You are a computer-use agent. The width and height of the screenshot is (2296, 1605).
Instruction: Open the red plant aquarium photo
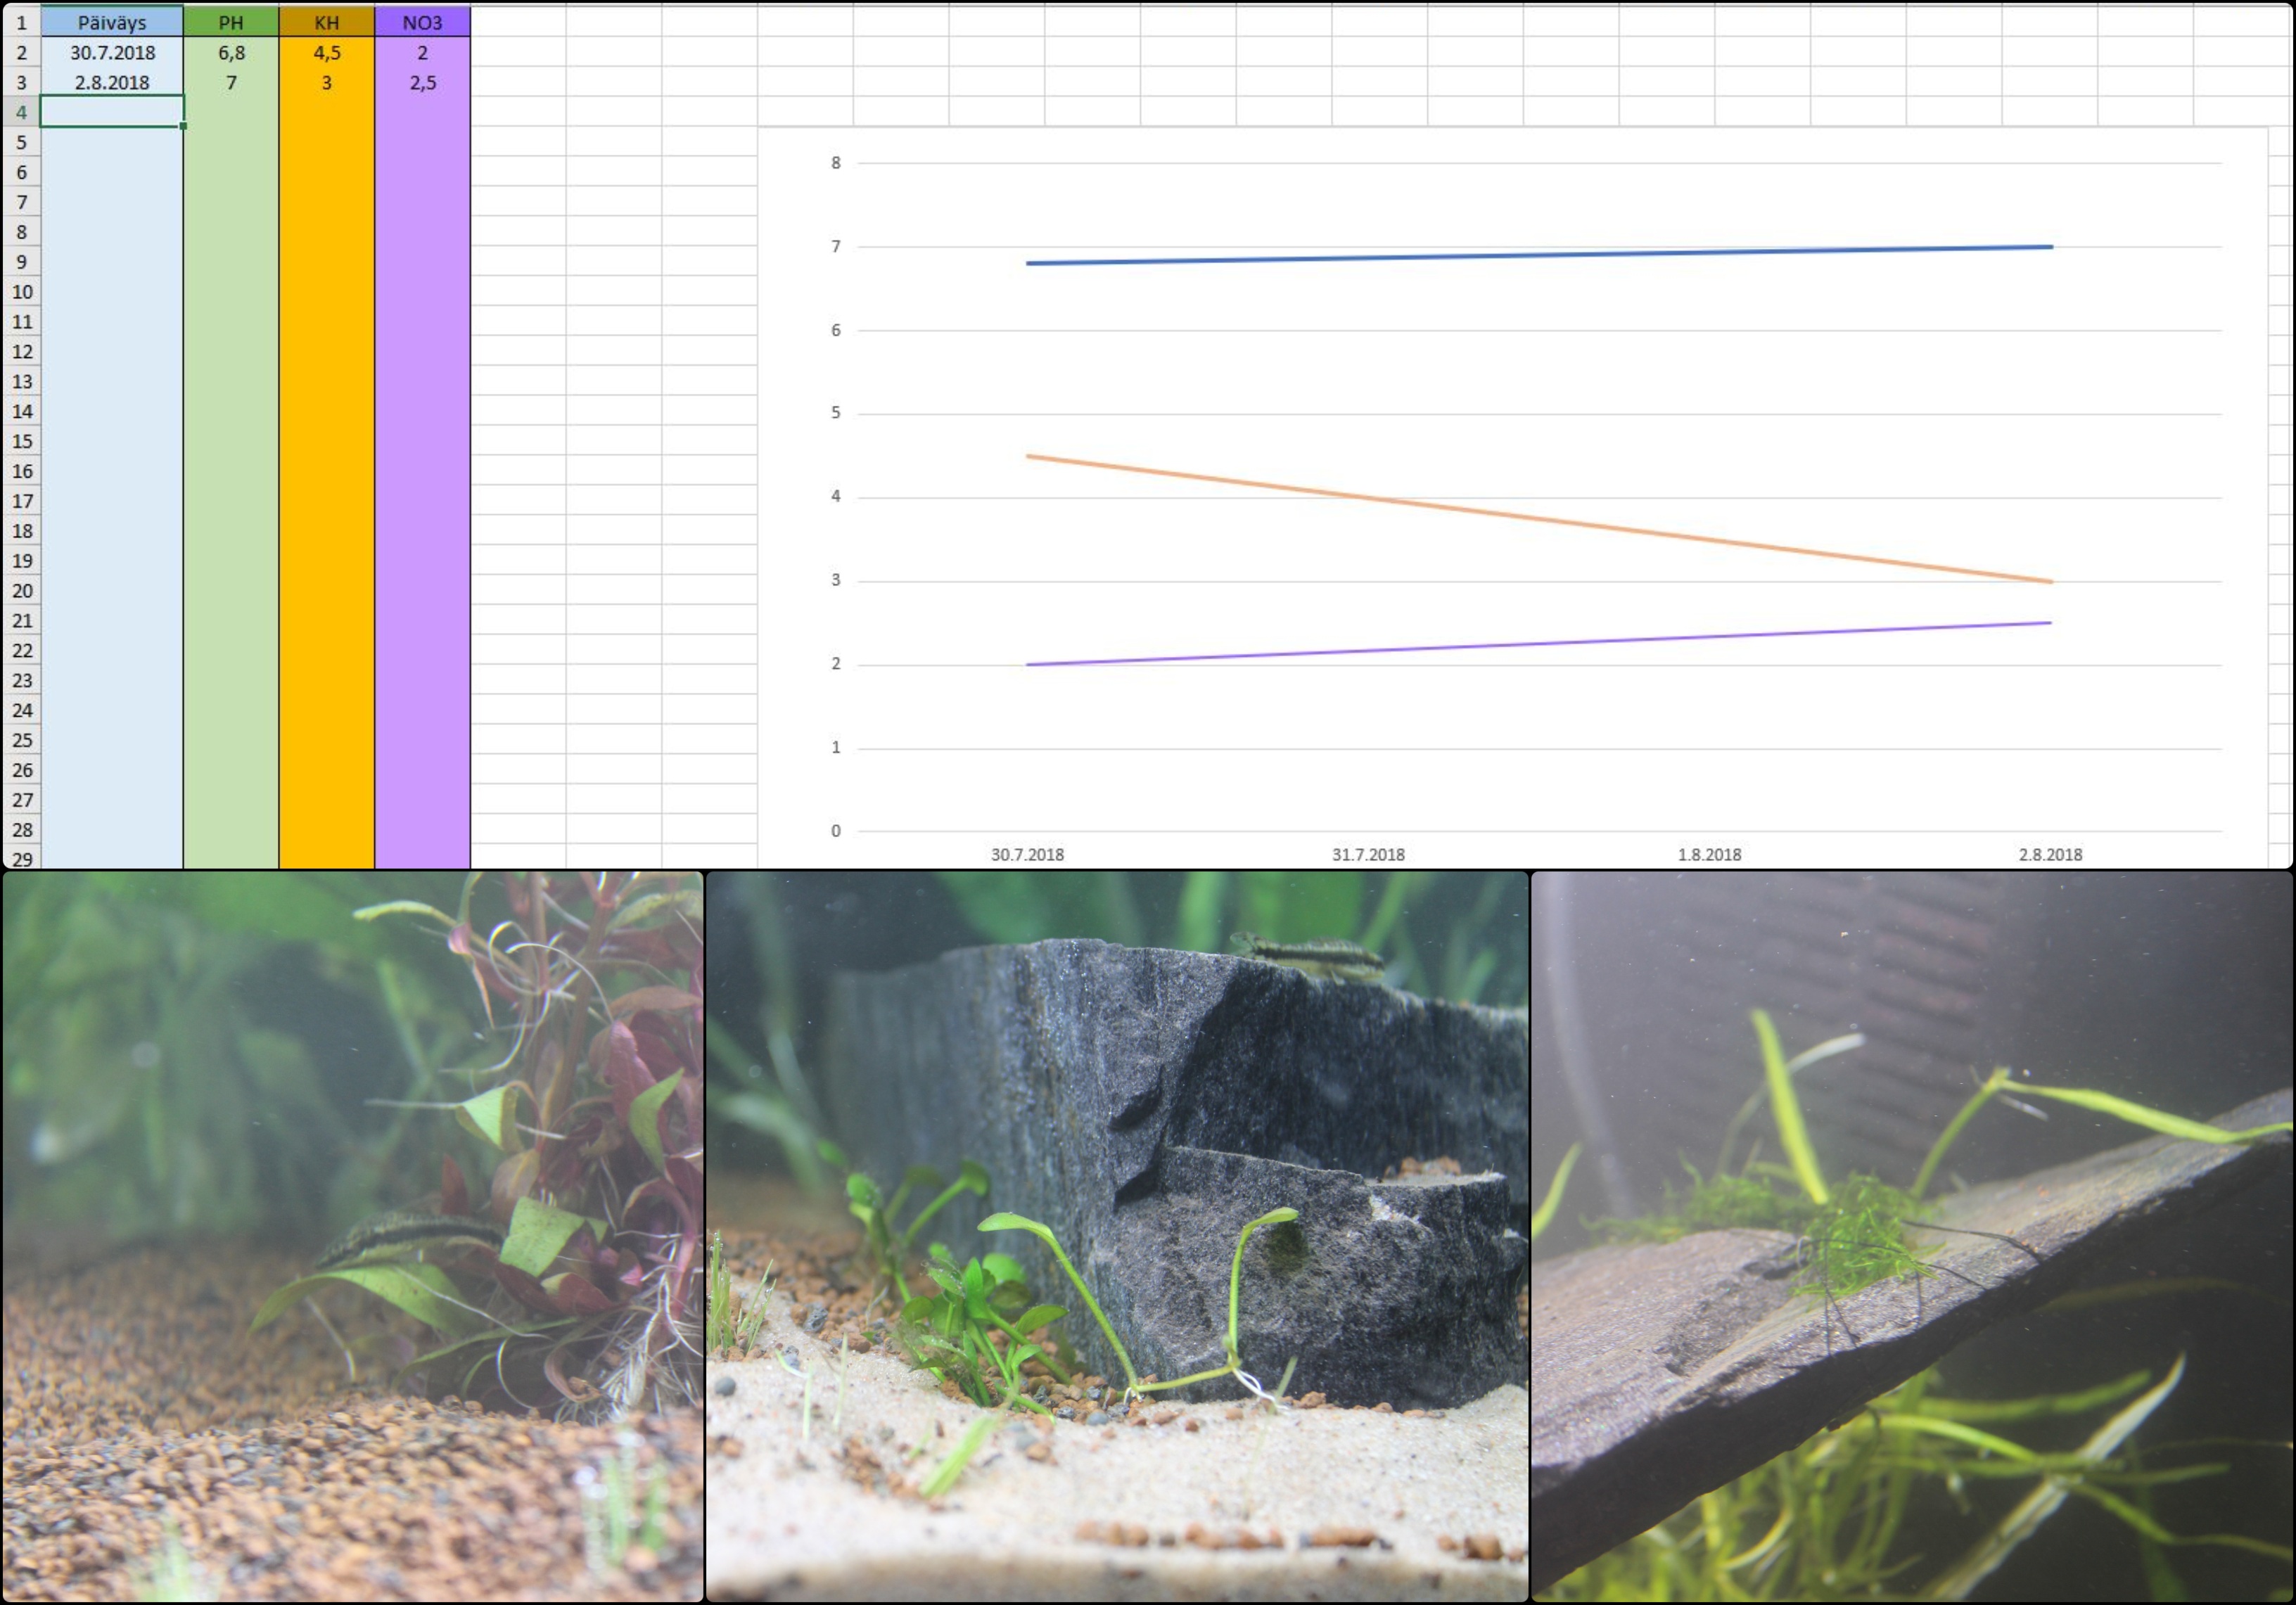352,1236
